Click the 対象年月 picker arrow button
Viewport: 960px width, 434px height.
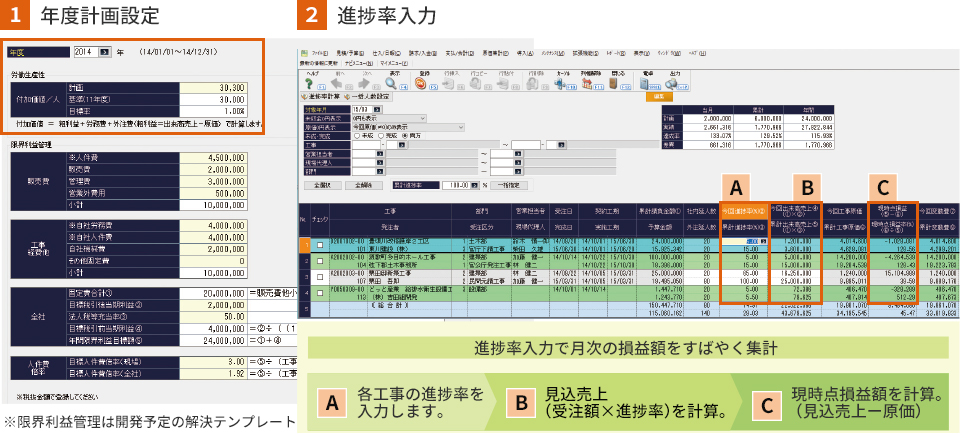377,110
